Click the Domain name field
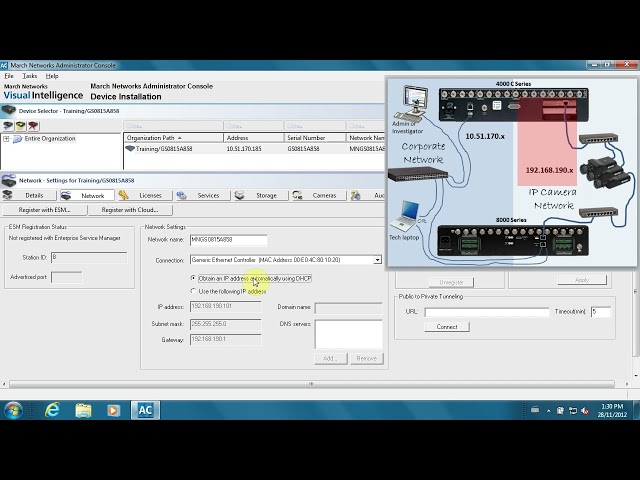The image size is (640, 480). (x=349, y=308)
